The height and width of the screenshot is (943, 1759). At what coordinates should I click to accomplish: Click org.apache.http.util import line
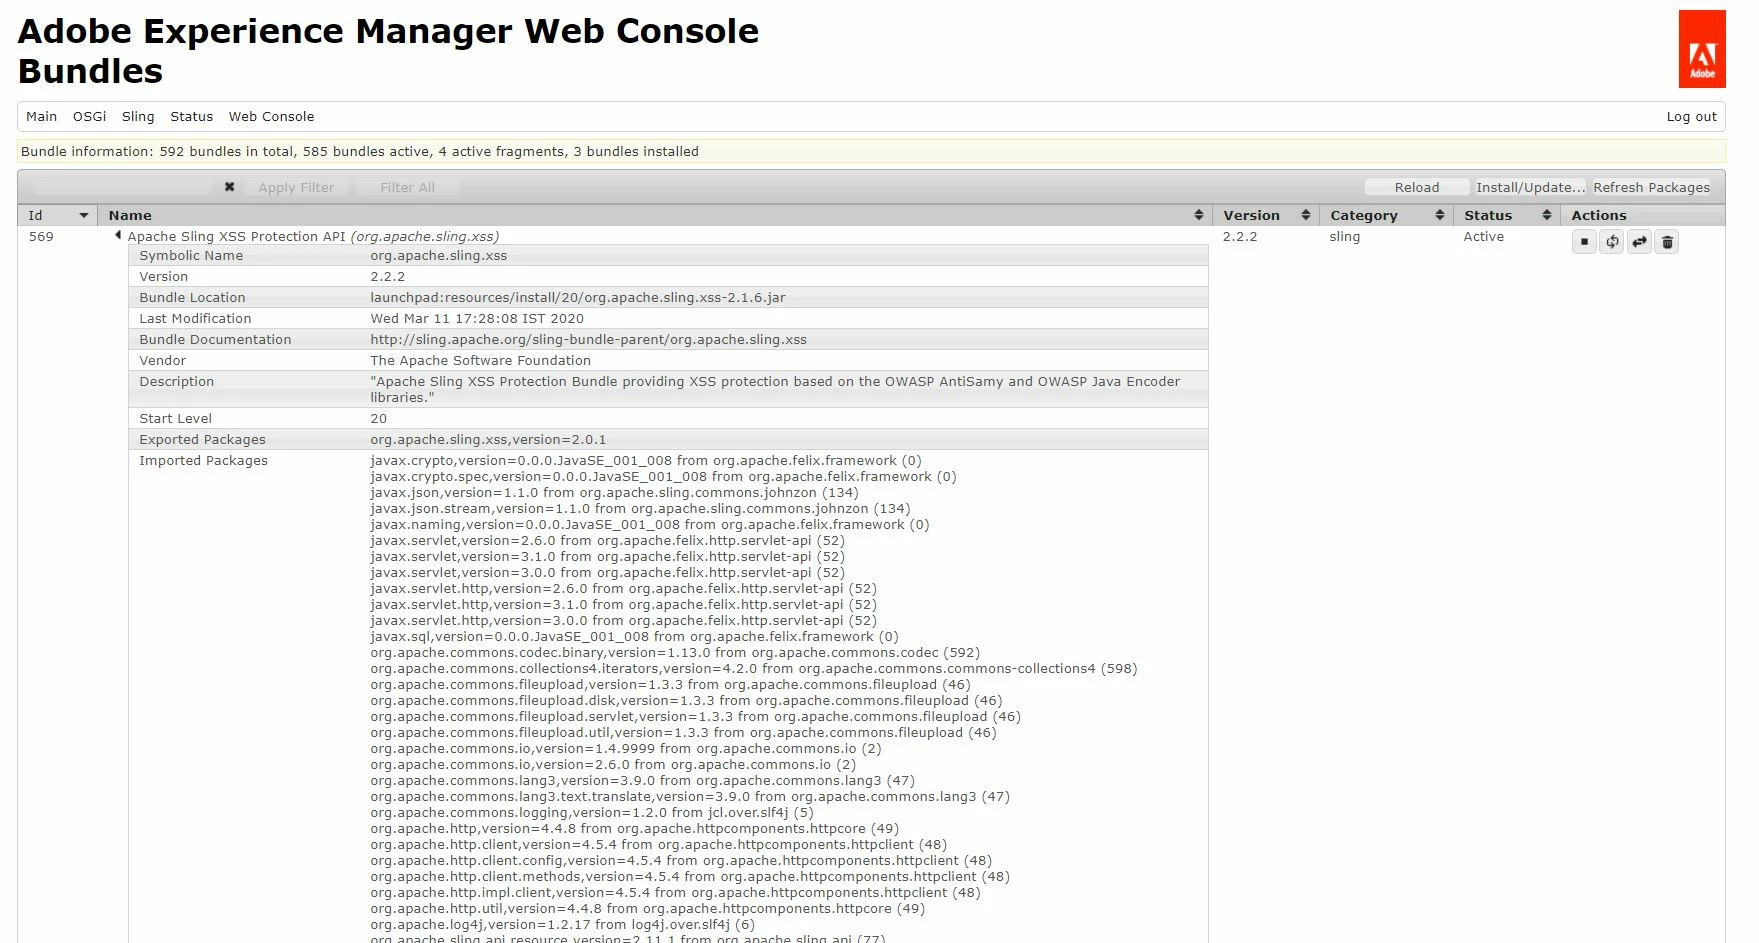coord(647,909)
